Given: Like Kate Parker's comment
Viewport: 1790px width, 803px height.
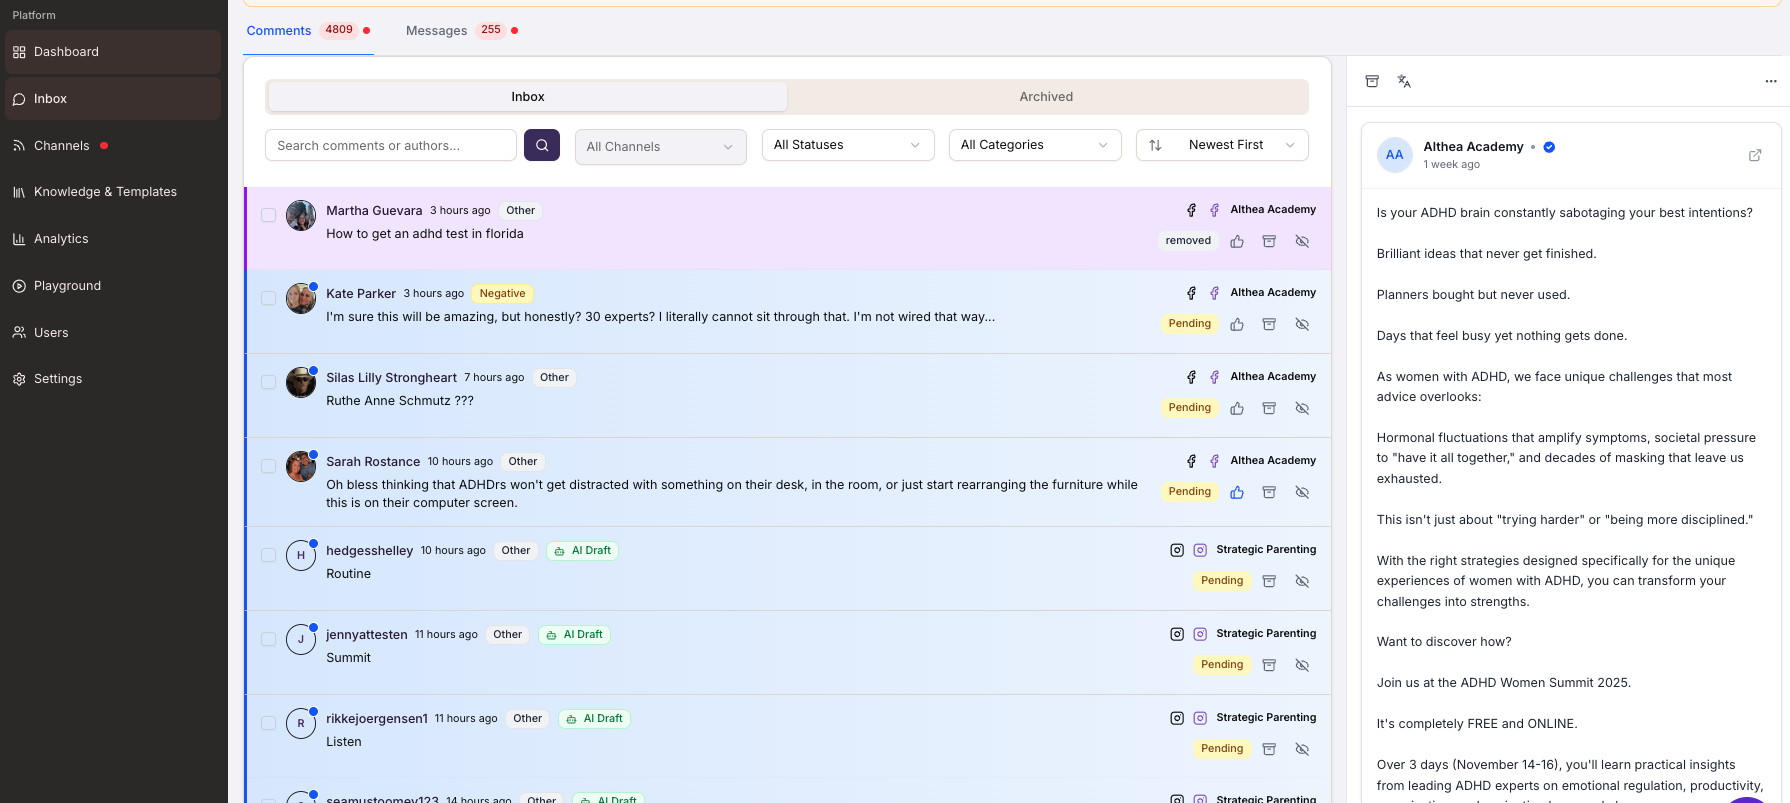Looking at the screenshot, I should pos(1237,324).
